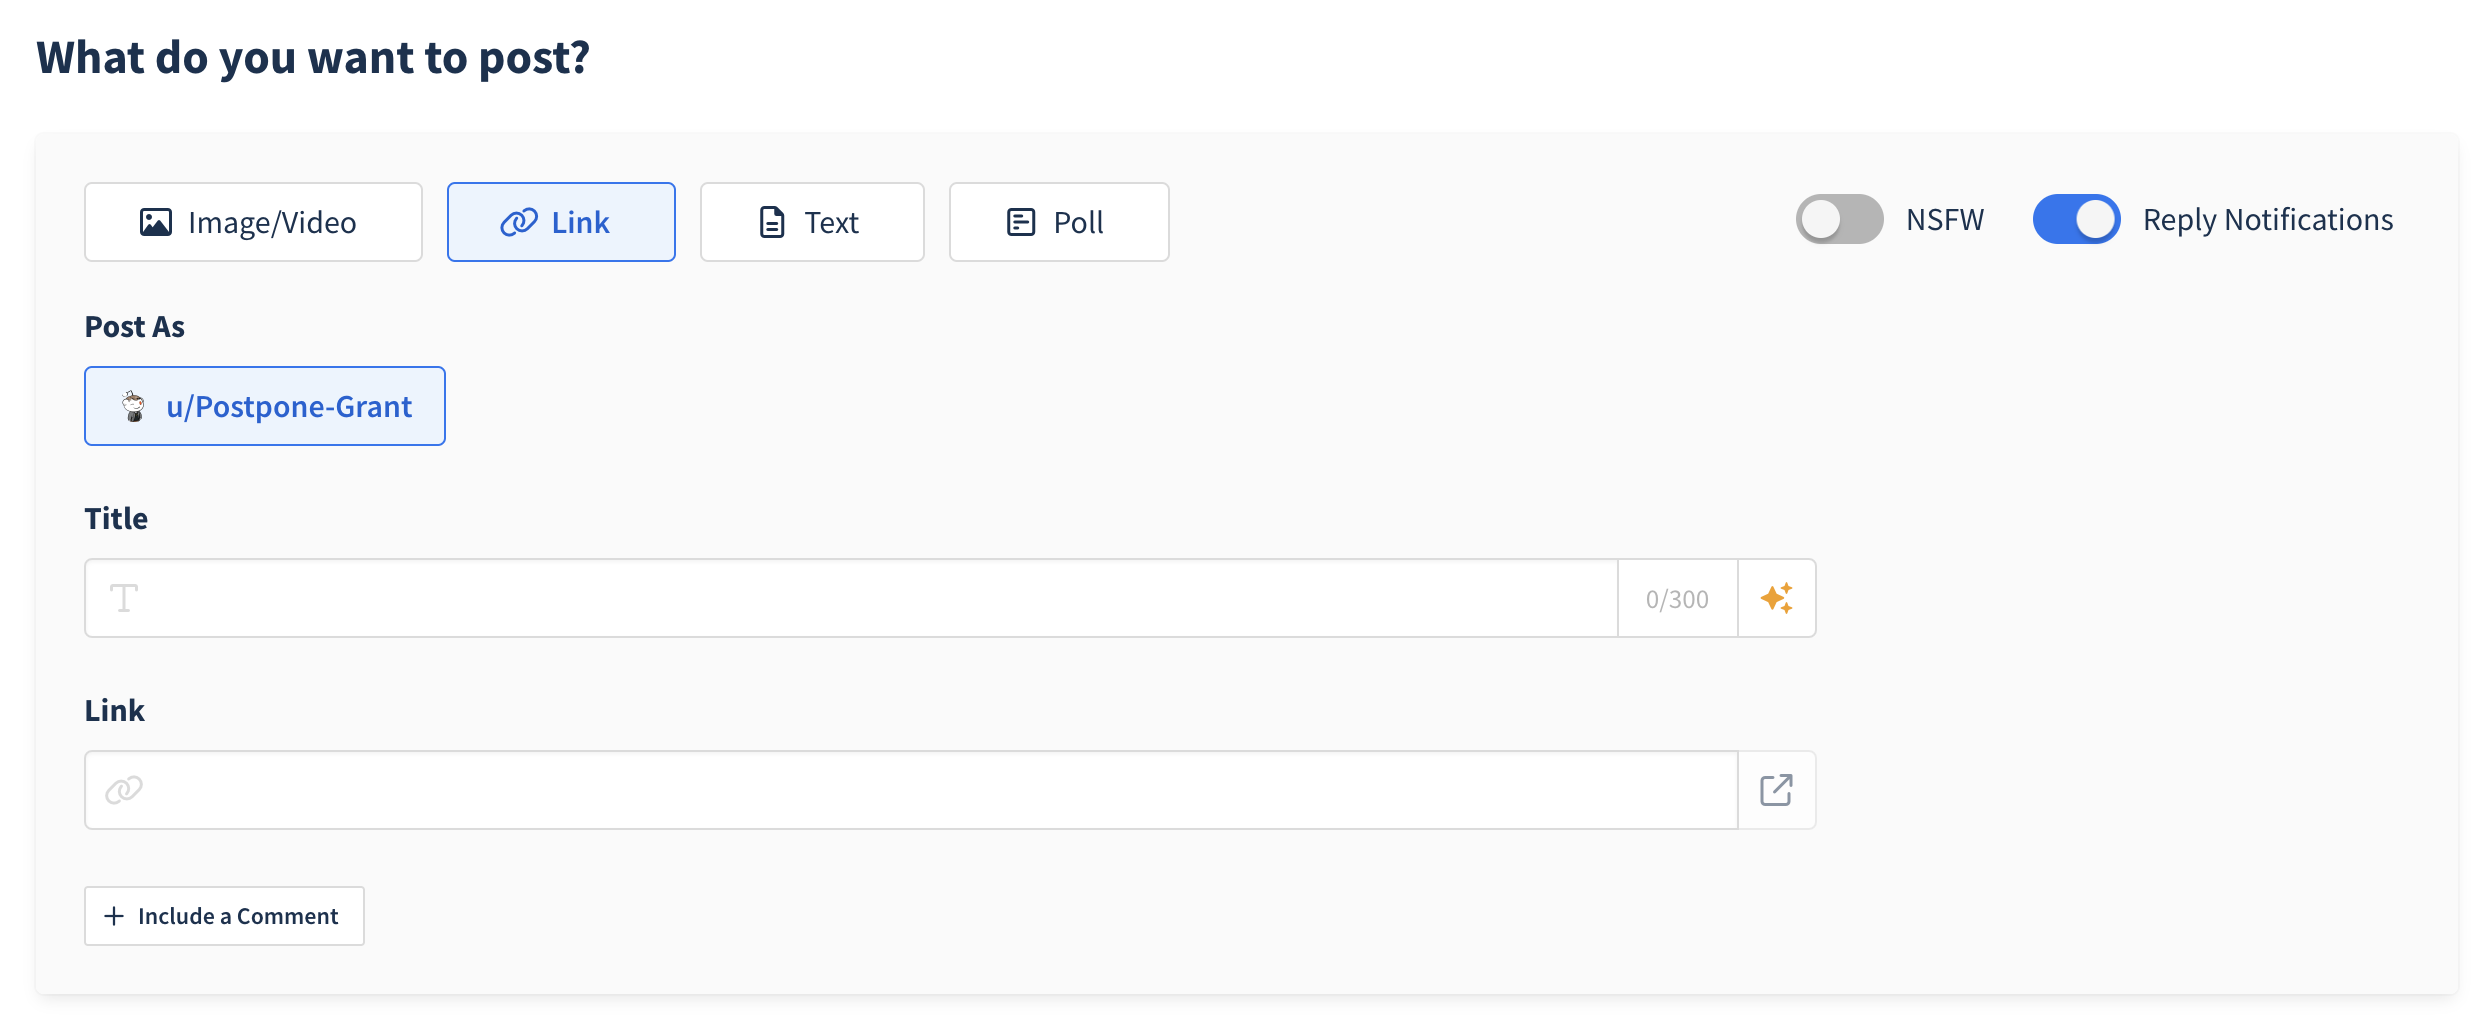Open link in new tab icon

[x=1776, y=790]
